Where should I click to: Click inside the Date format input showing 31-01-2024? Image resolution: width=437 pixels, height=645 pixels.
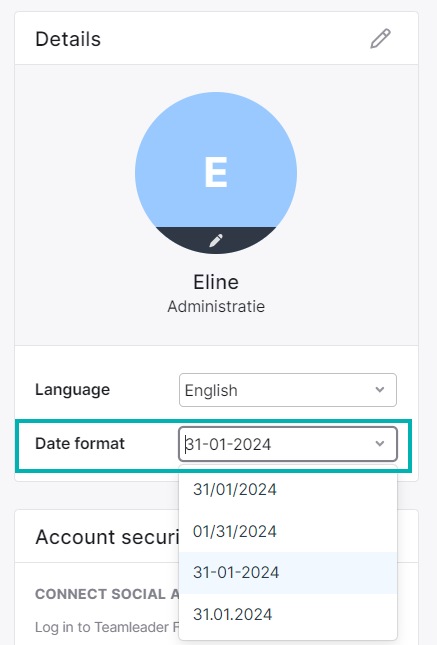point(288,444)
